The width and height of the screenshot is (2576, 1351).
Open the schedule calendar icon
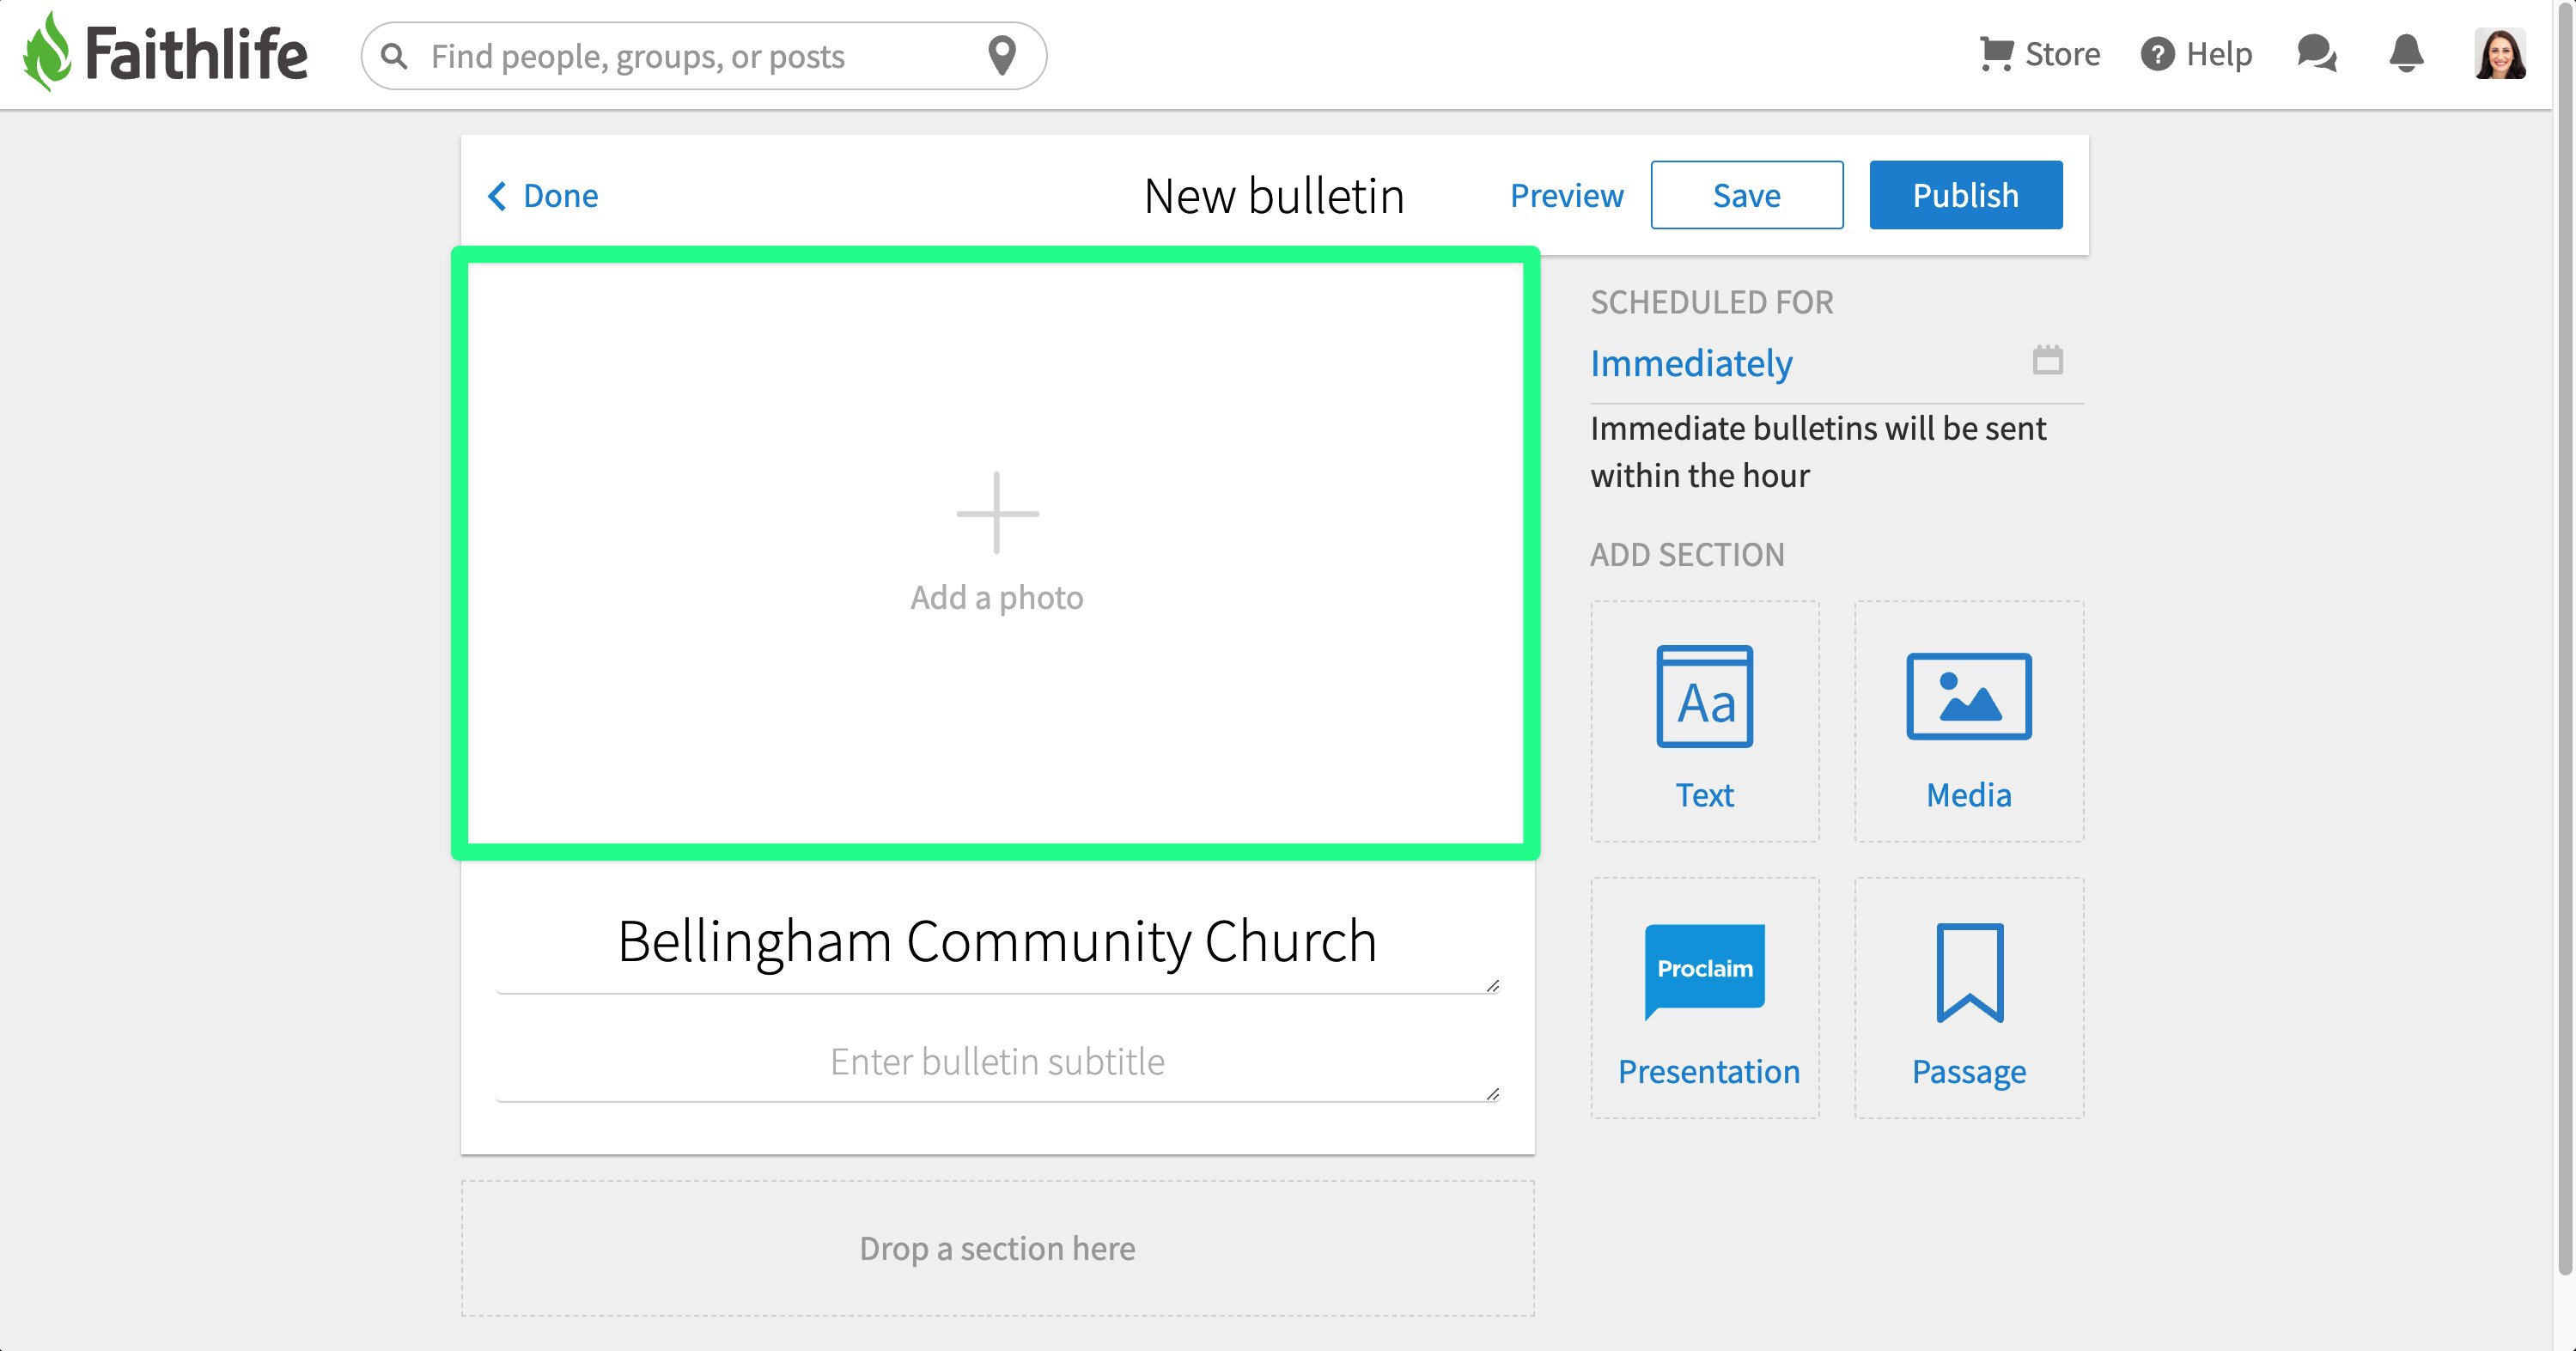point(2047,359)
